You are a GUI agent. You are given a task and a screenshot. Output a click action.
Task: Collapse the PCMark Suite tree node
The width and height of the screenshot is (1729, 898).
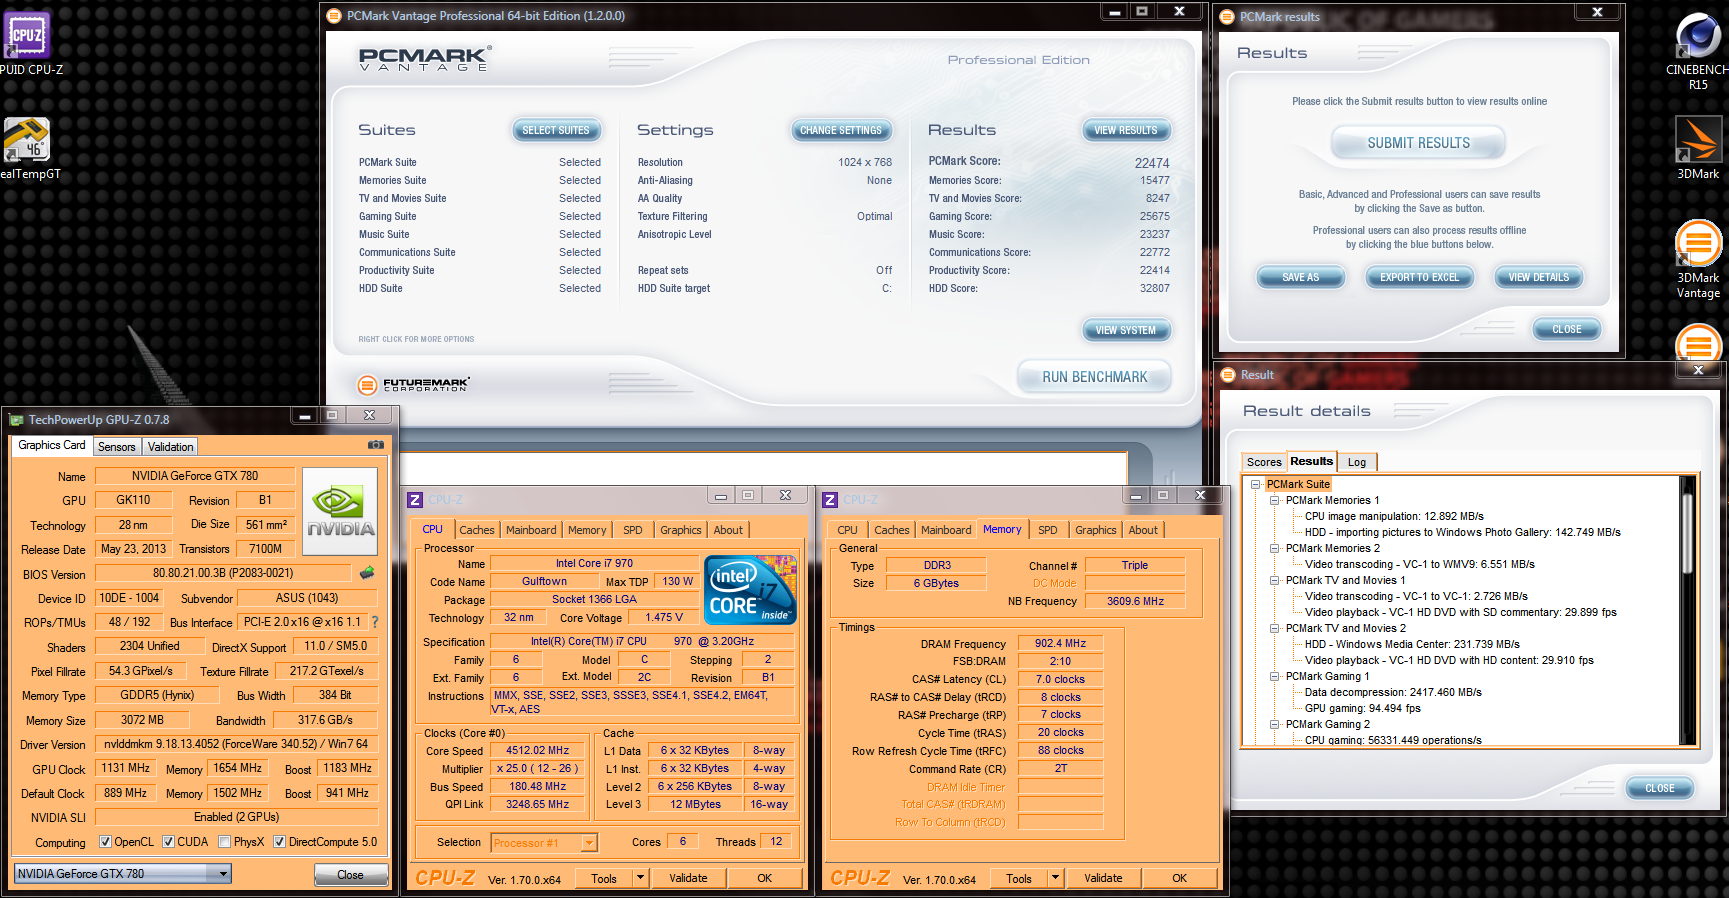[1256, 484]
